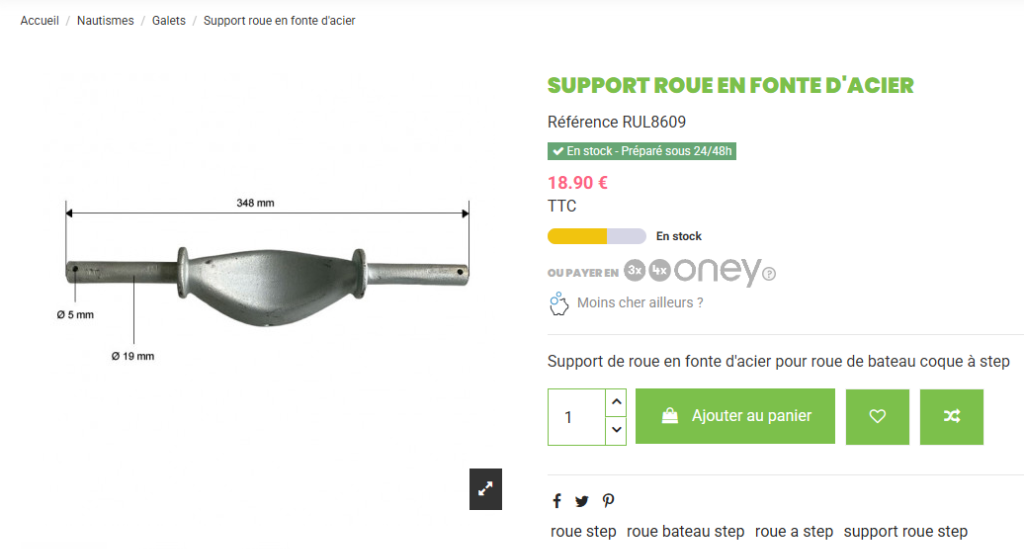1024x549 pixels.
Task: Open Nautismes breadcrumb category
Action: pos(105,21)
